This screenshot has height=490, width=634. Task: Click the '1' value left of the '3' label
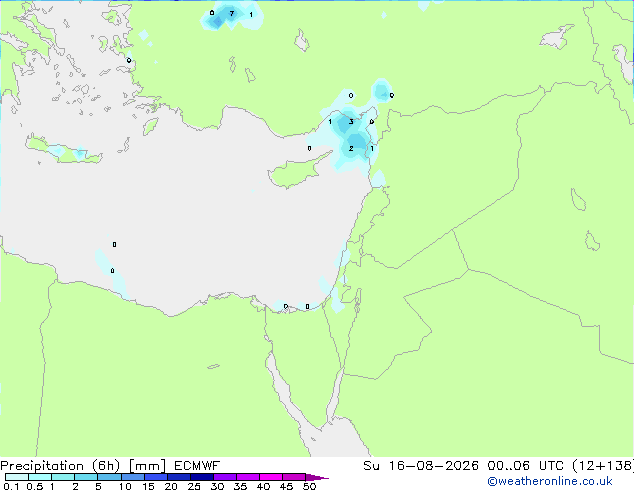(x=330, y=122)
